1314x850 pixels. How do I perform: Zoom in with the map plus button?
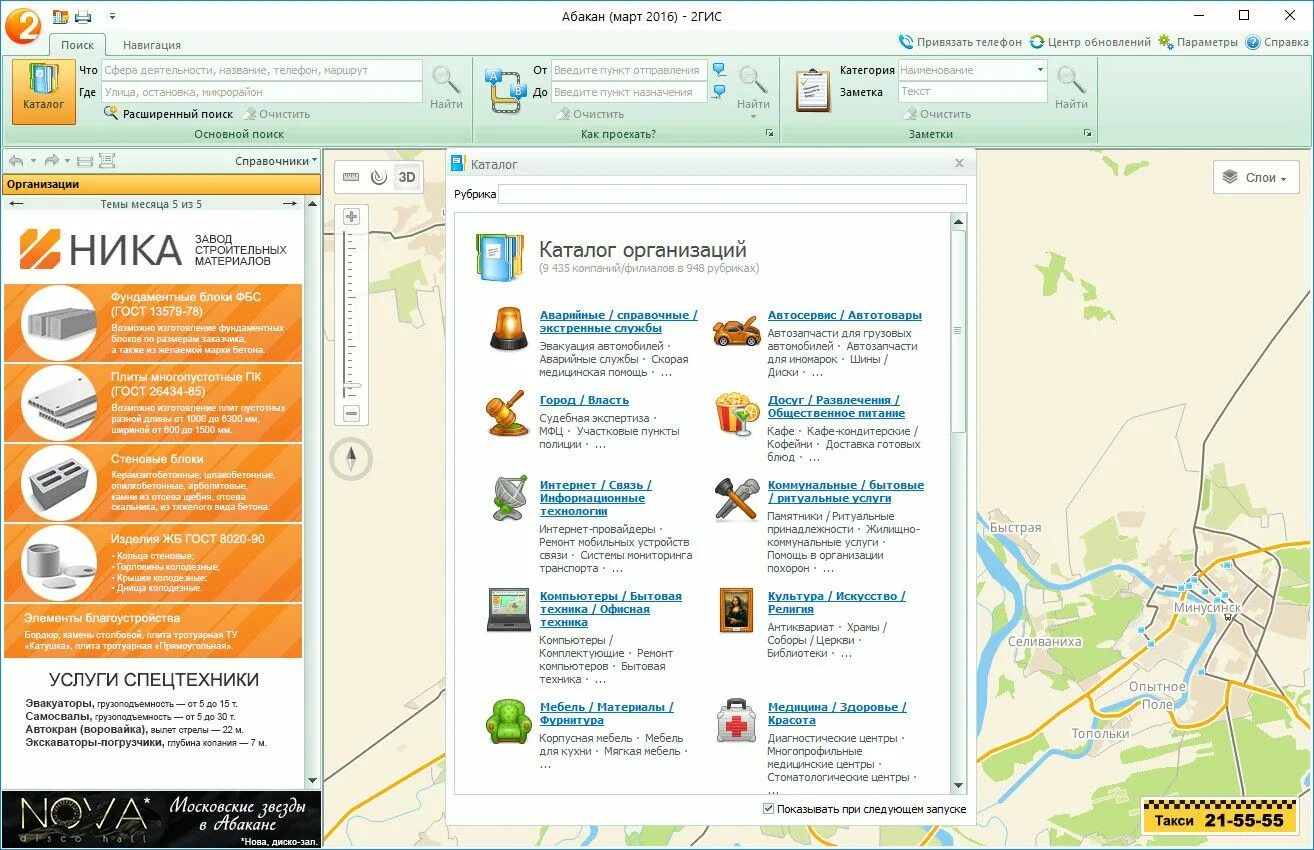point(351,216)
